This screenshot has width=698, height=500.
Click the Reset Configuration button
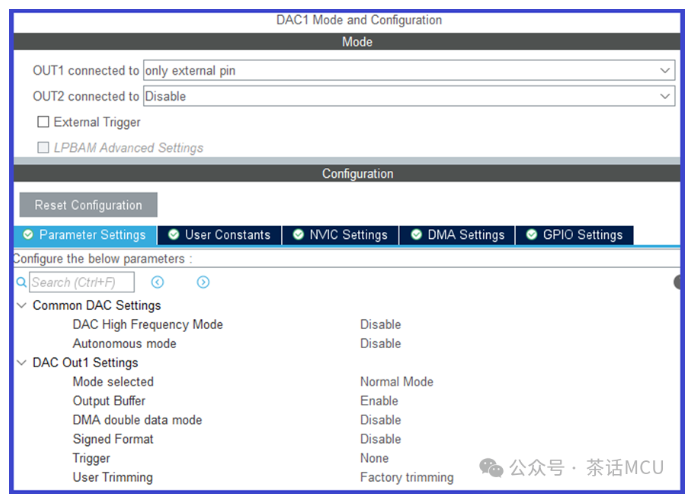[88, 205]
